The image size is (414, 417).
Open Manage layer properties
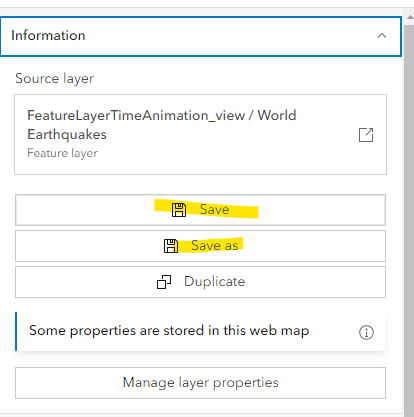click(200, 383)
